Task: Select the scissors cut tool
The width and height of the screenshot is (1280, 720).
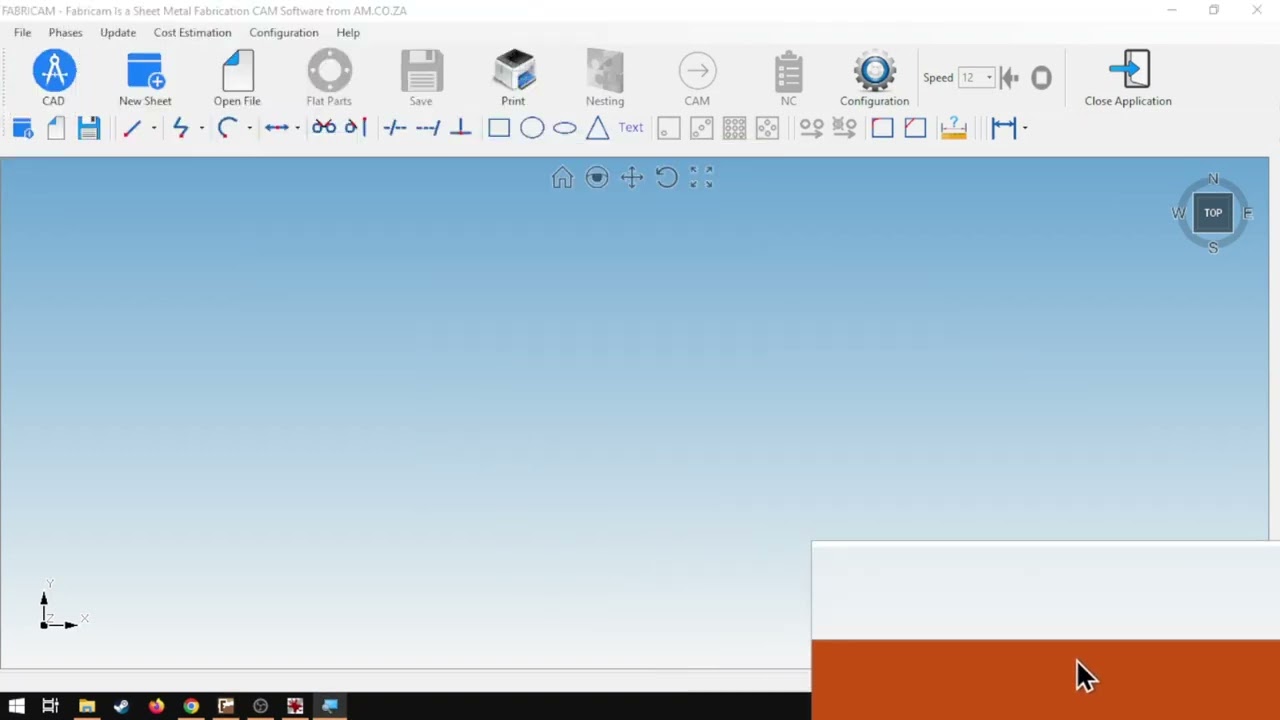Action: click(324, 128)
